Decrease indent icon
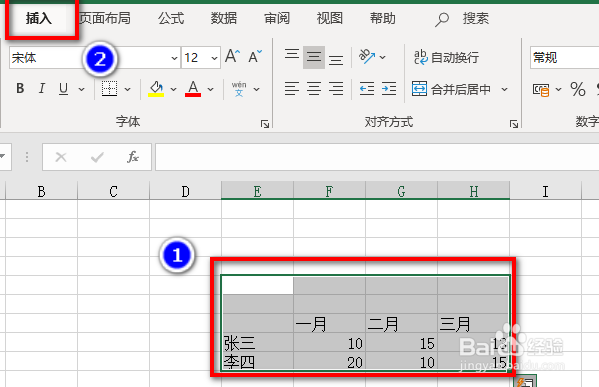The width and height of the screenshot is (599, 387). click(367, 89)
